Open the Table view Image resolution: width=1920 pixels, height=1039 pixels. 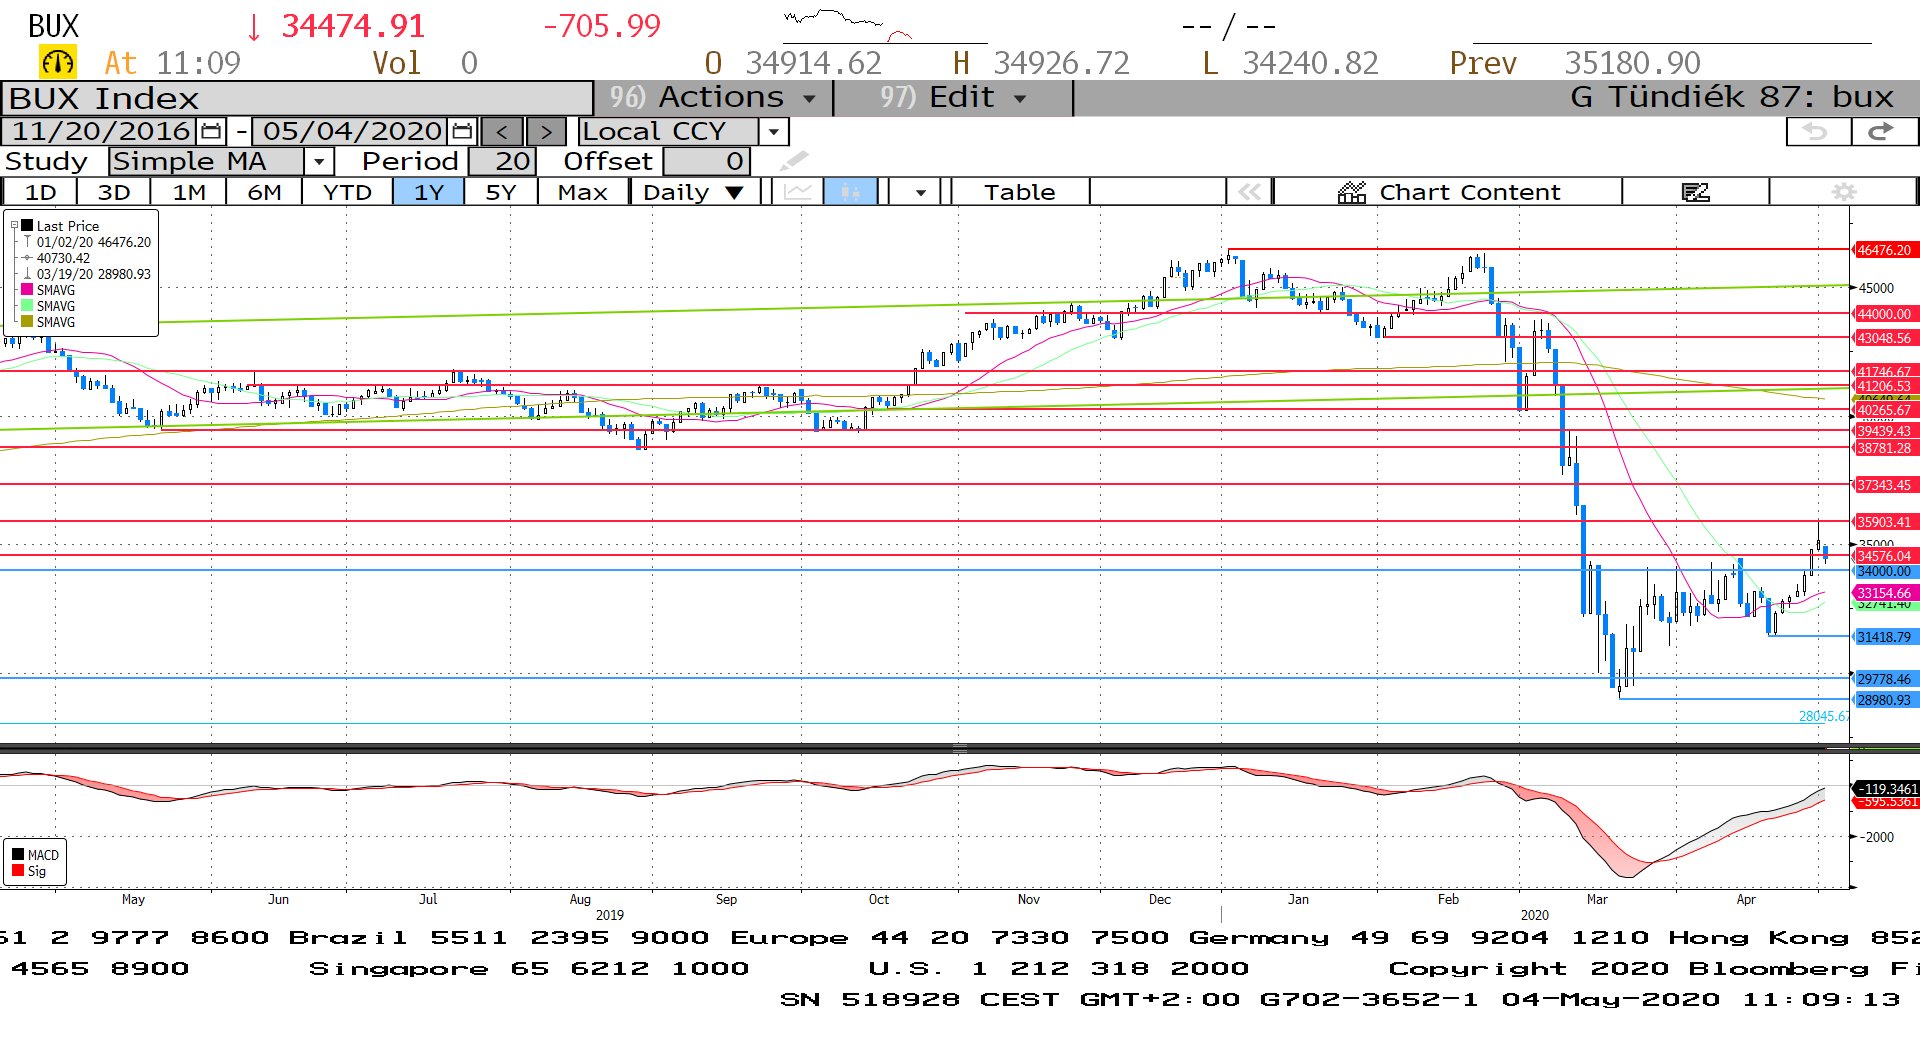(x=1019, y=192)
